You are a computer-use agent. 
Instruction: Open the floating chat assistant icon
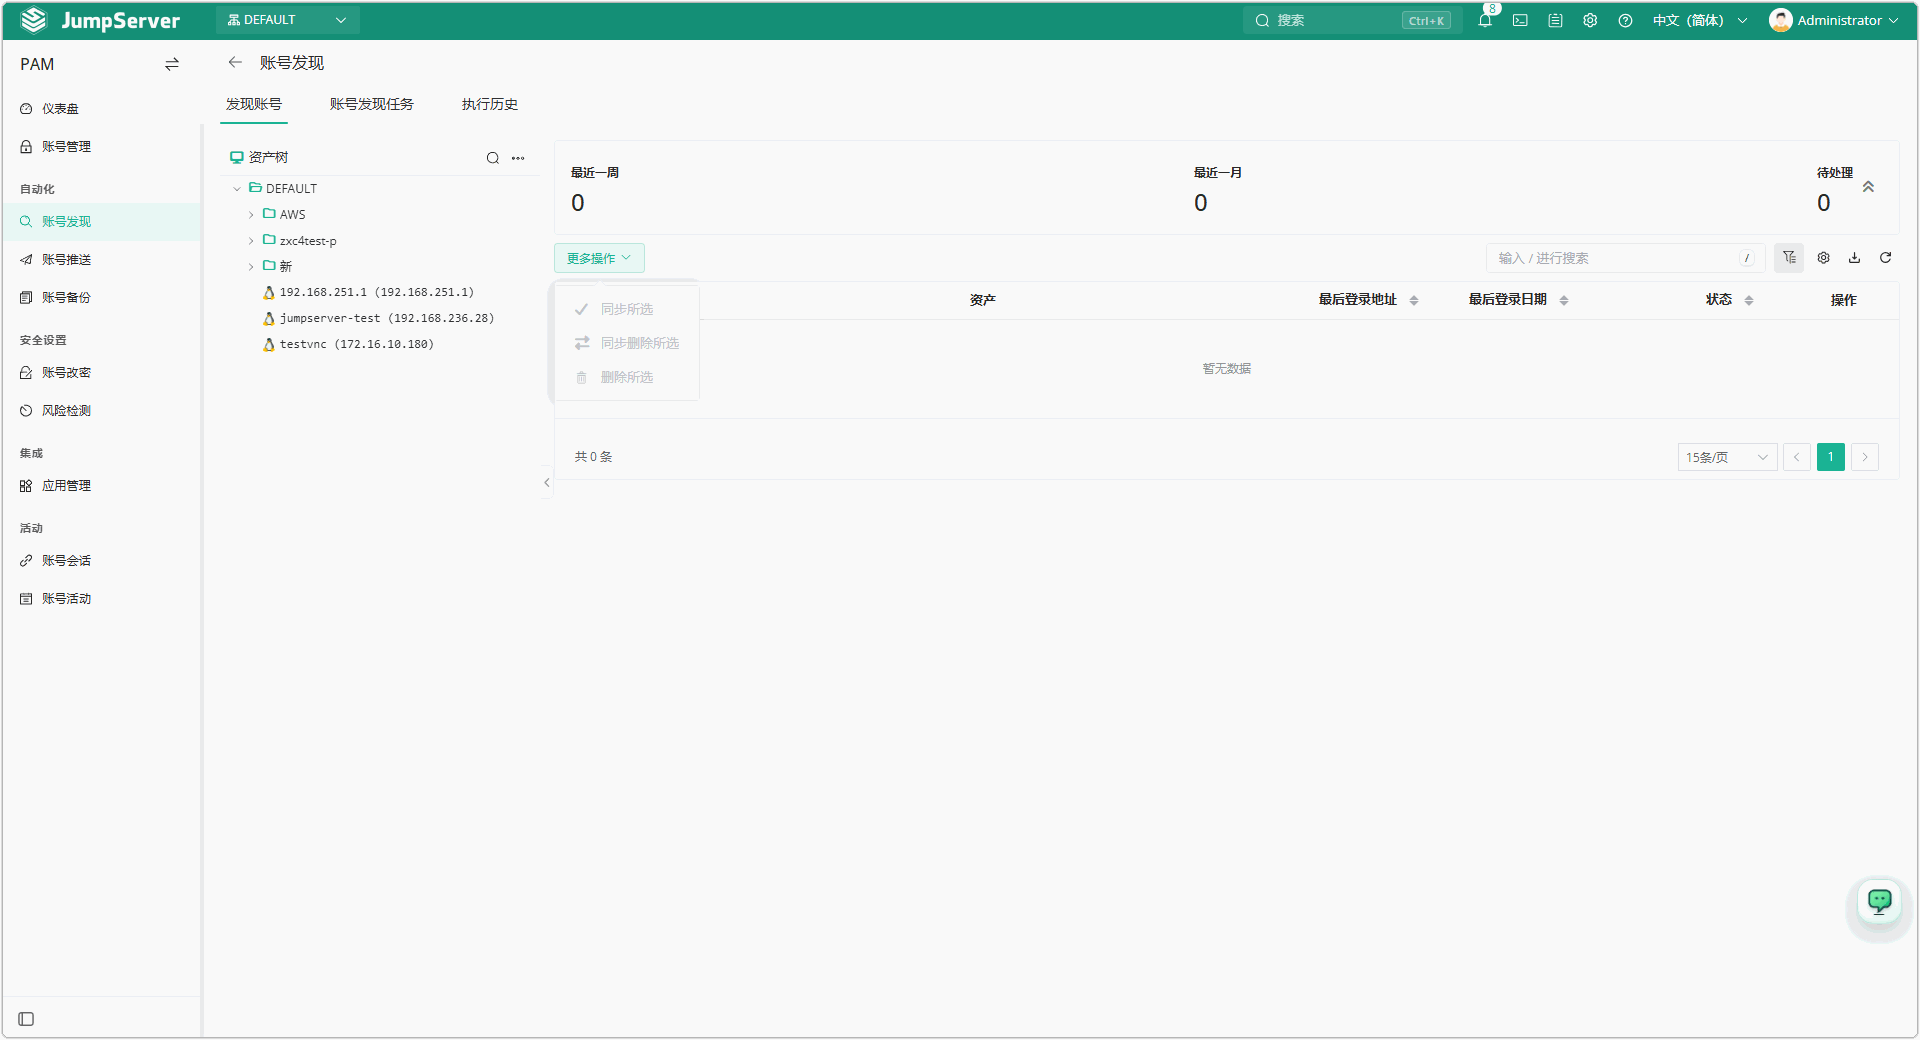(1880, 902)
